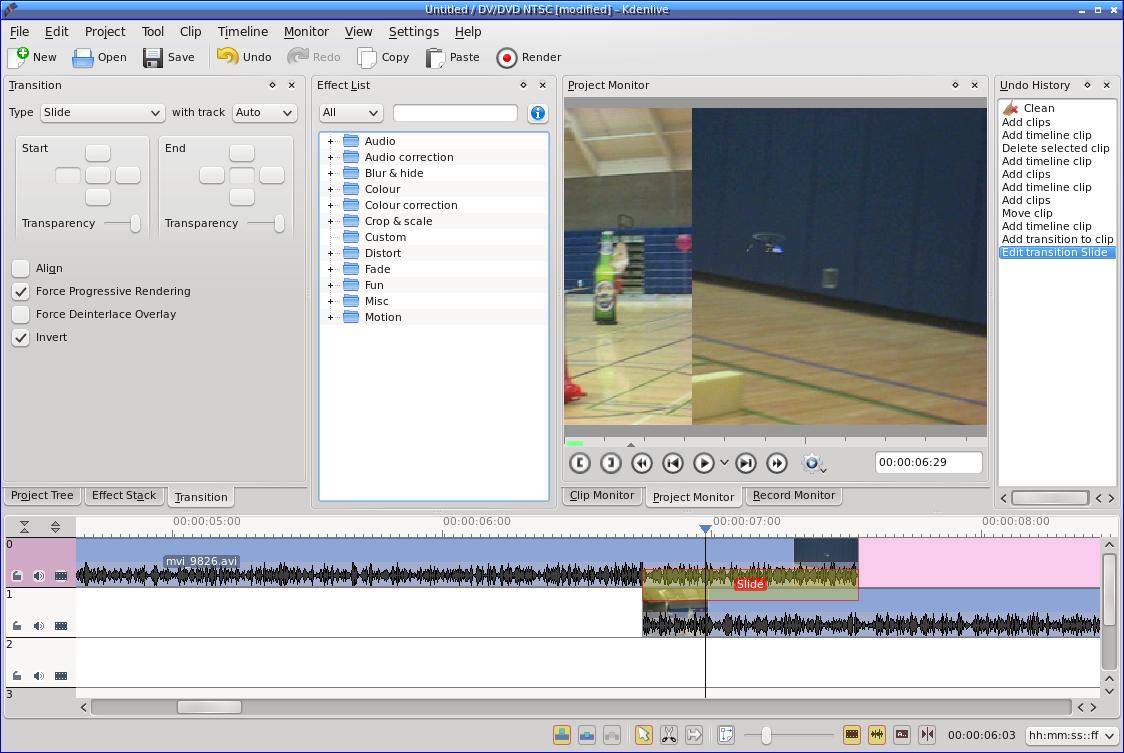Expand the Colour correction folder
The height and width of the screenshot is (753, 1124).
point(330,205)
